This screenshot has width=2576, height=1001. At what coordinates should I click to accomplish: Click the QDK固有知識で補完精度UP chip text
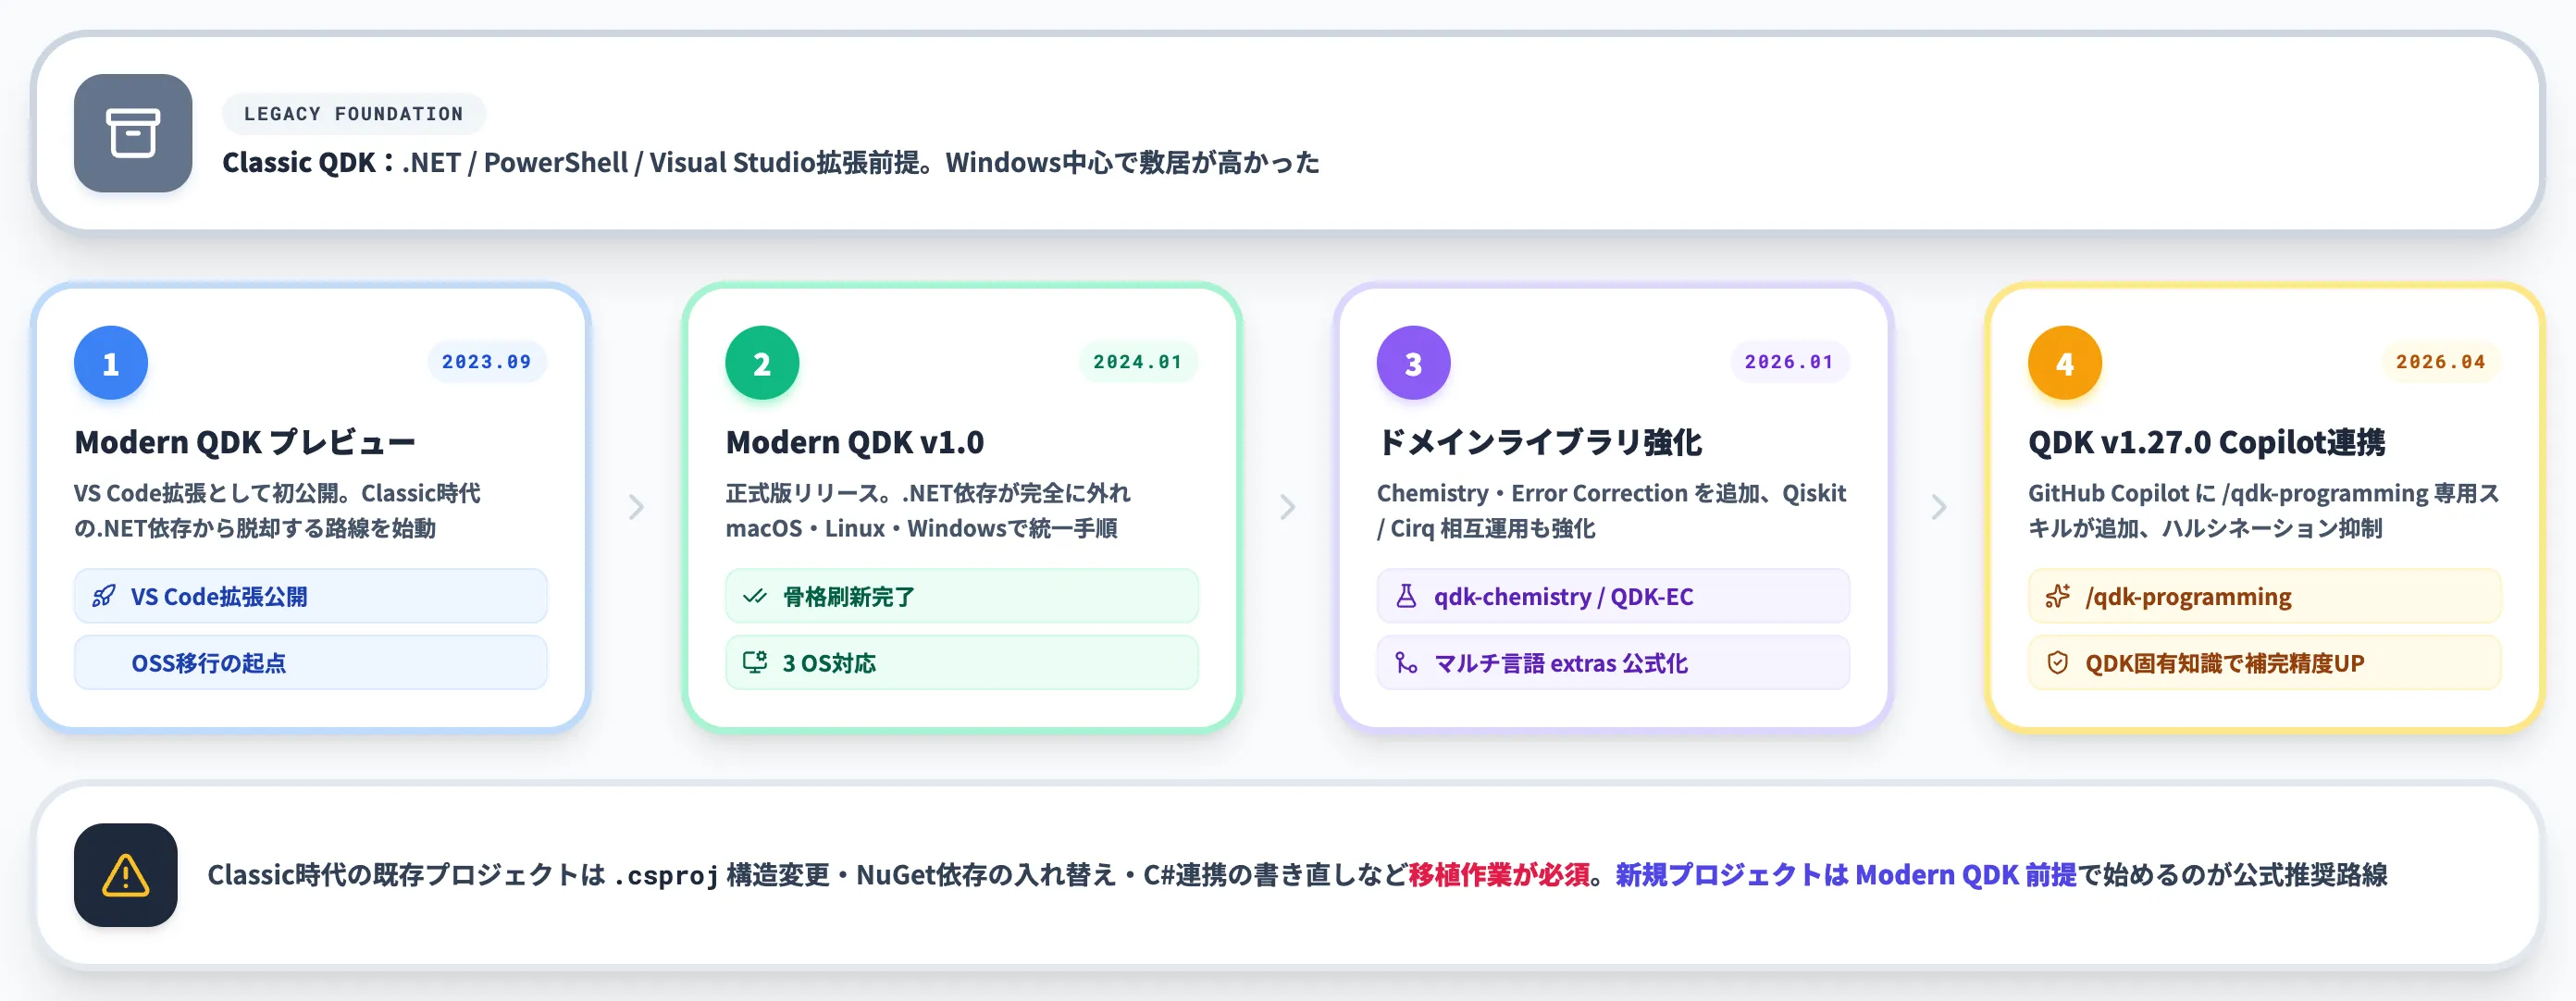click(2225, 663)
